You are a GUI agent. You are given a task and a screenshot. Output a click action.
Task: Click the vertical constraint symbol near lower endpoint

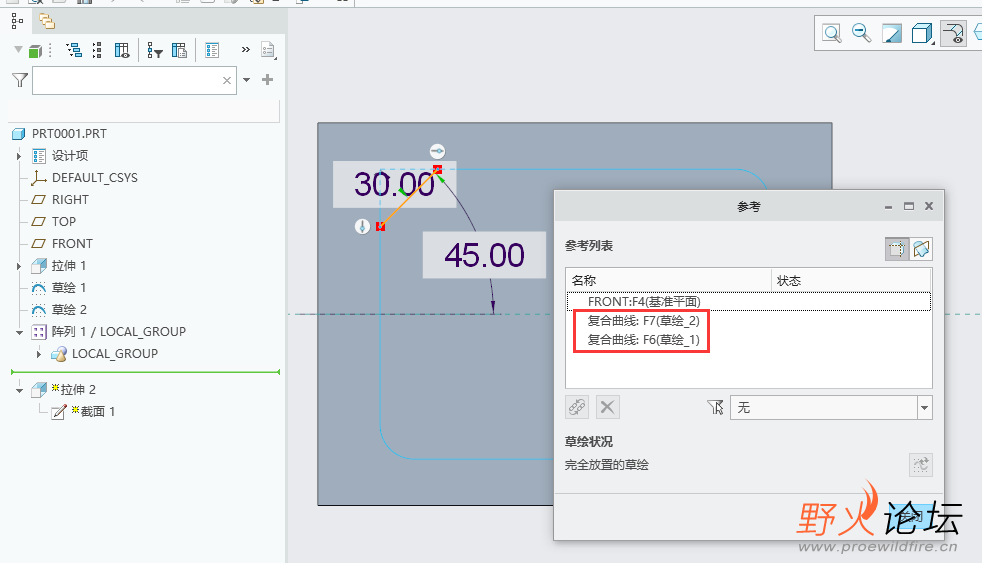click(362, 226)
